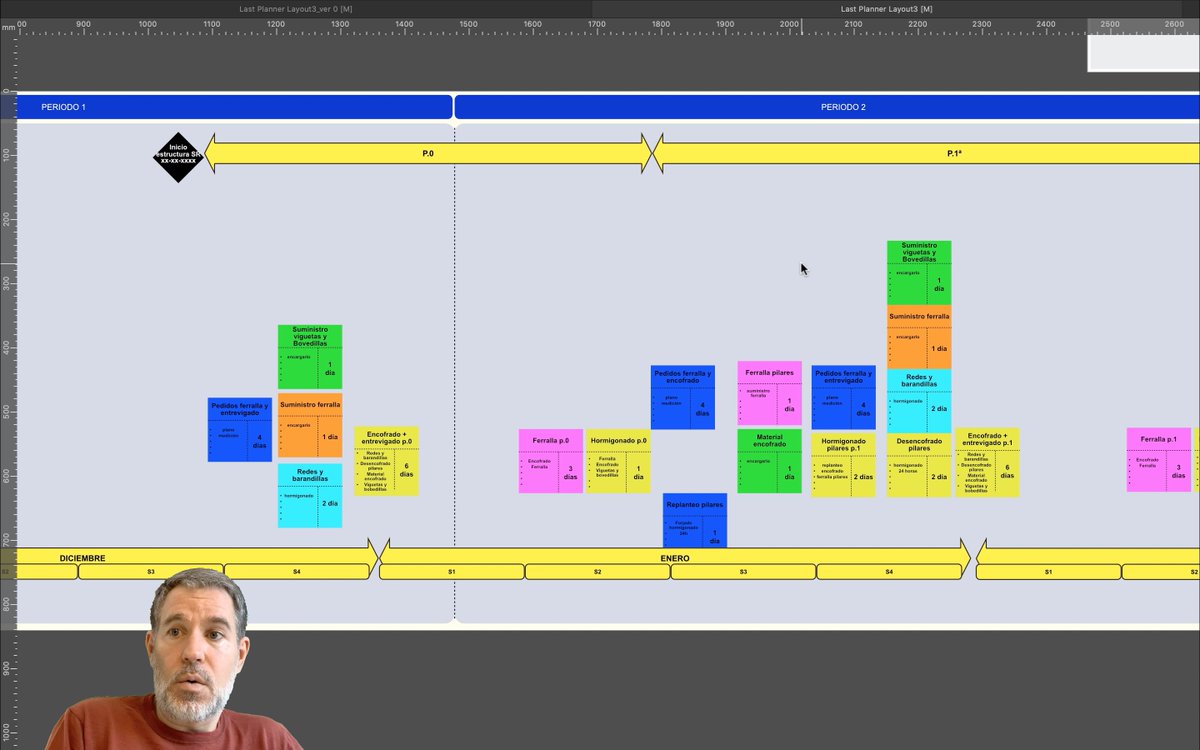Select the blue Replanteo pilares card
1200x750 pixels.
pos(695,520)
